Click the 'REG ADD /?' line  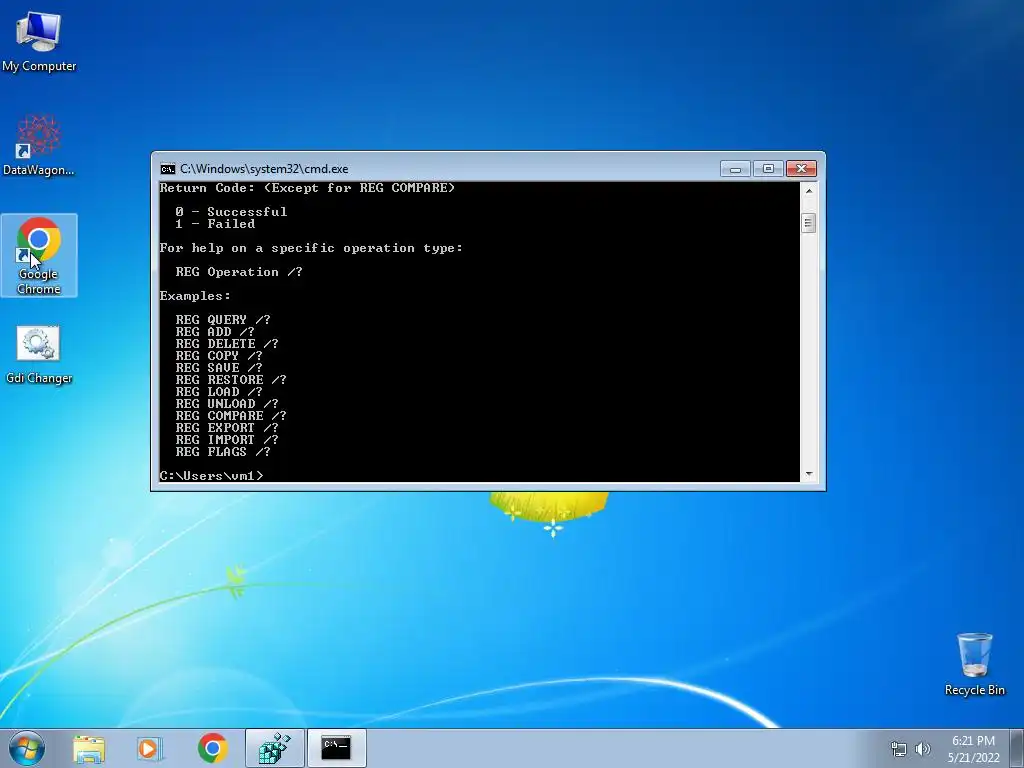tap(215, 332)
